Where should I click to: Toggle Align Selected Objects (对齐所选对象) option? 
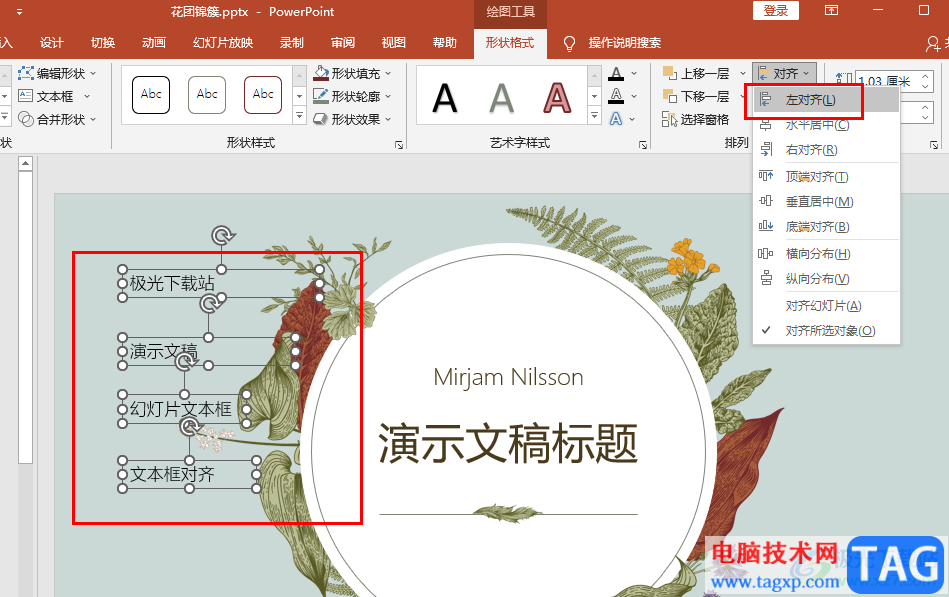826,331
